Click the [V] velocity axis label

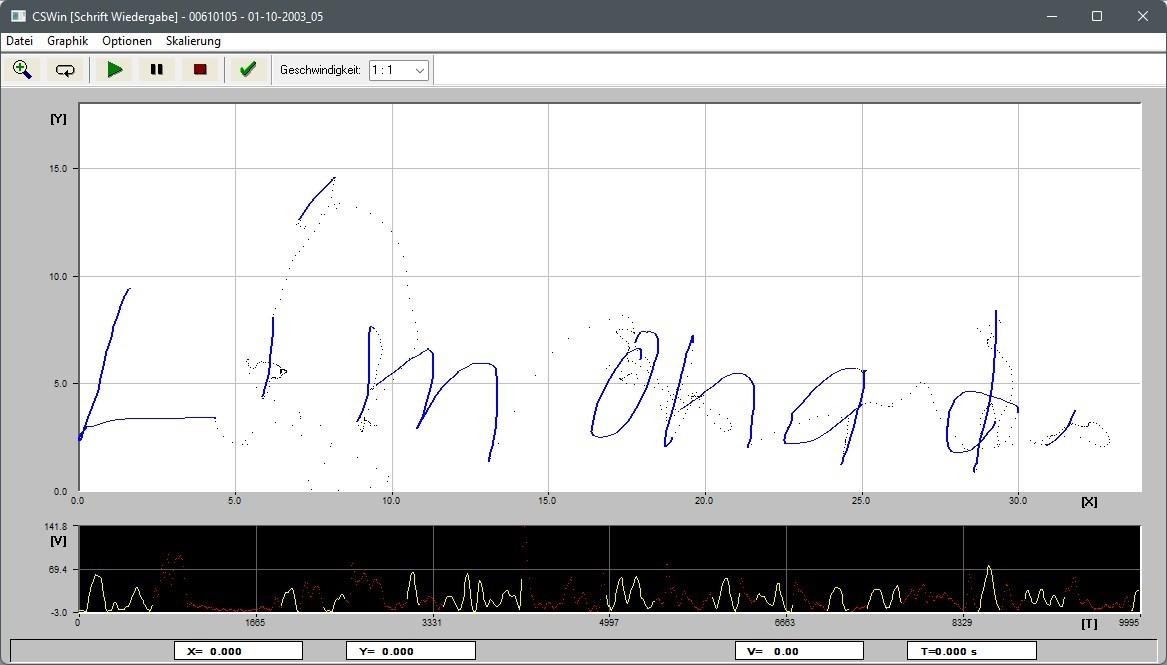[x=58, y=541]
